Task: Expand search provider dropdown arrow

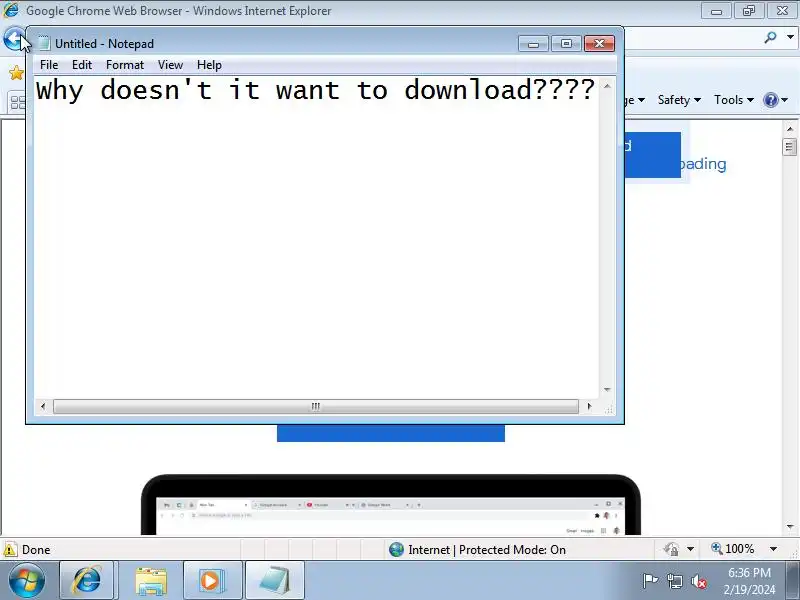Action: pos(790,37)
